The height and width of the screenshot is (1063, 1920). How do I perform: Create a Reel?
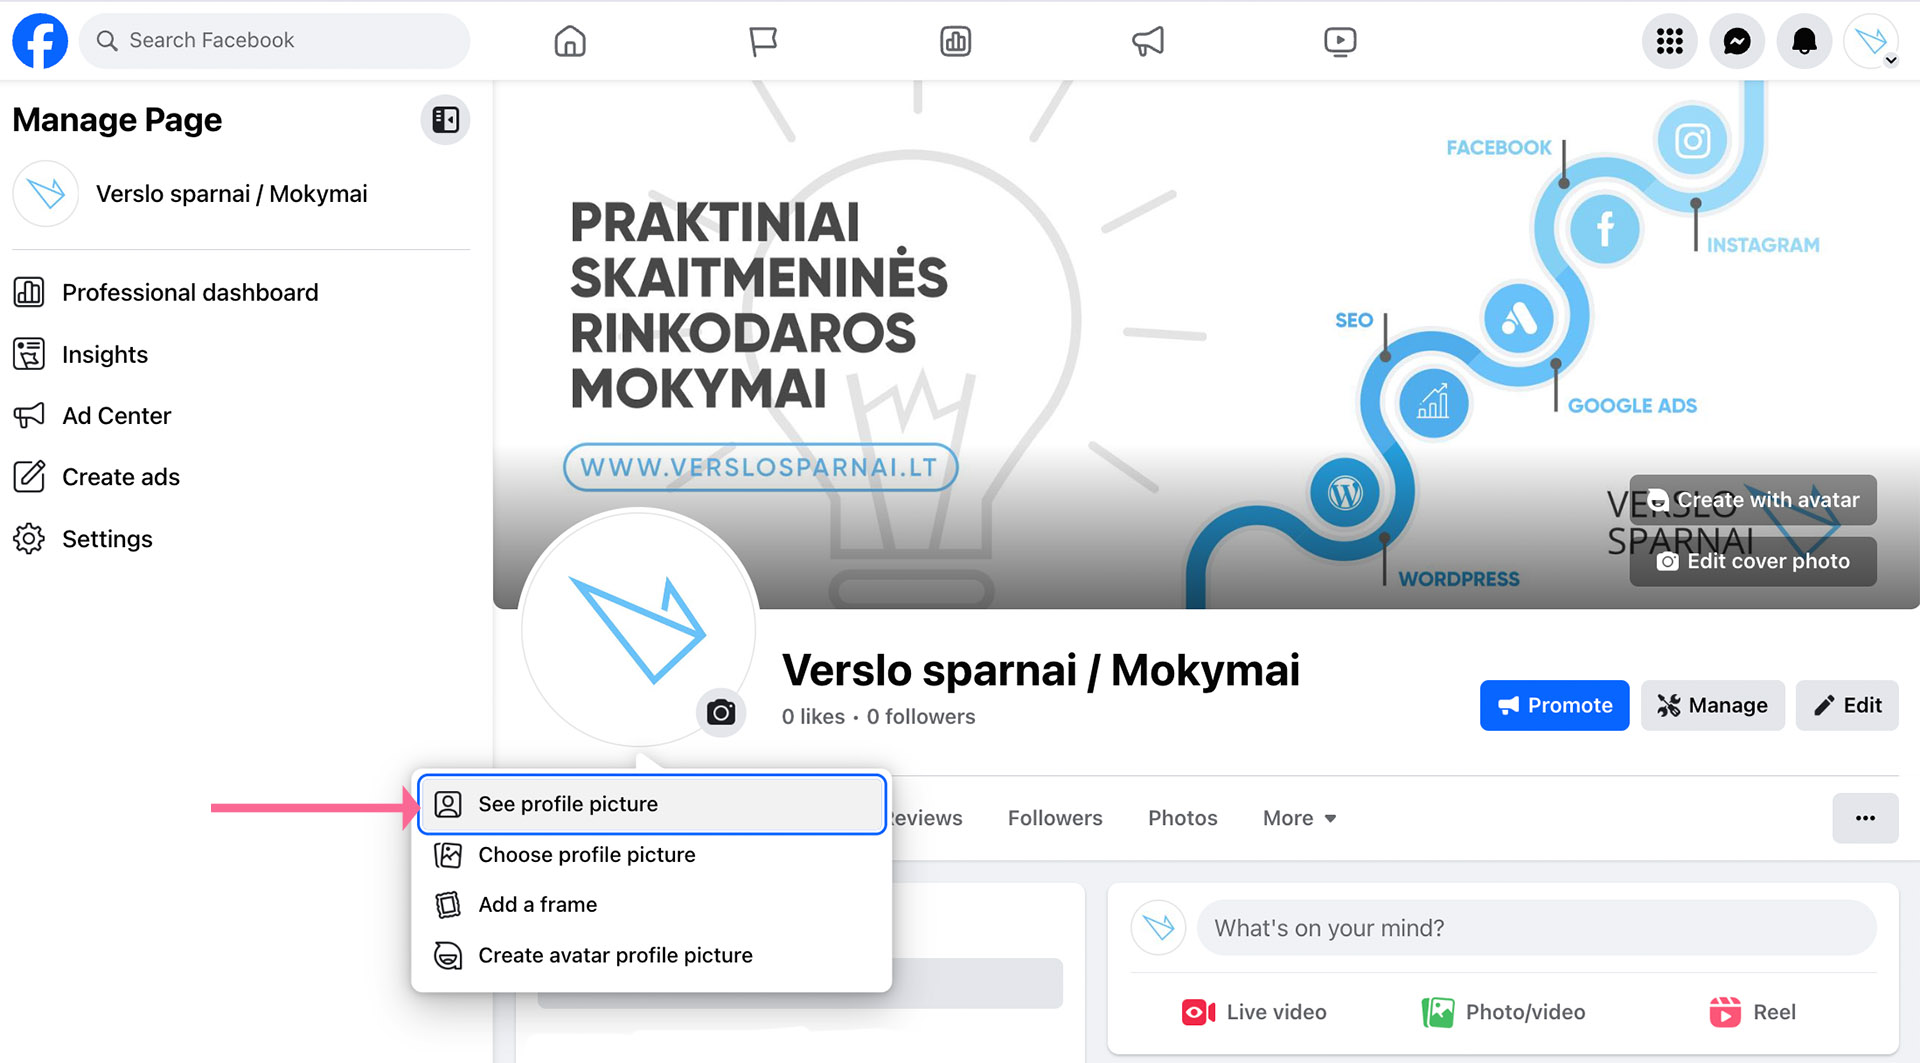[x=1752, y=1012]
